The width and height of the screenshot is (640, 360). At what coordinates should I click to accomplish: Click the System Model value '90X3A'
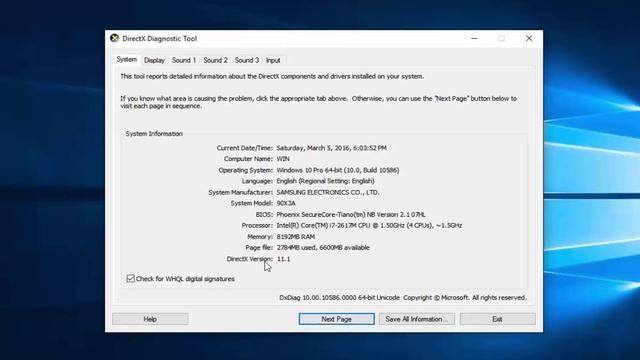coord(286,203)
